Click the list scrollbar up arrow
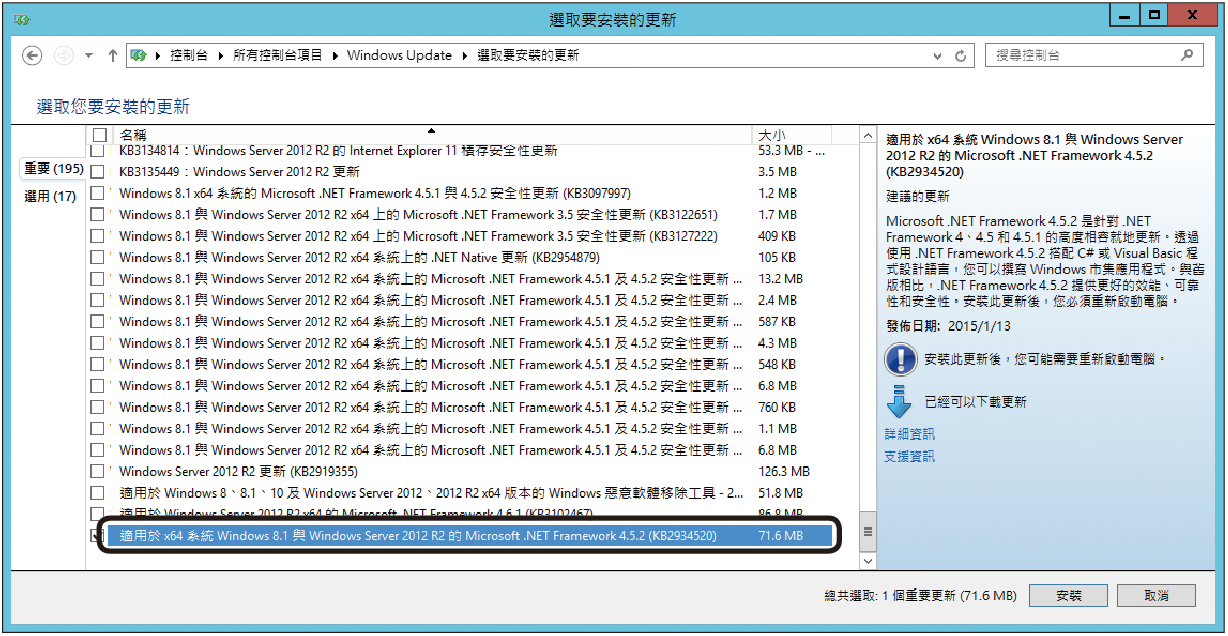Viewport: 1228px width, 636px height. (867, 136)
